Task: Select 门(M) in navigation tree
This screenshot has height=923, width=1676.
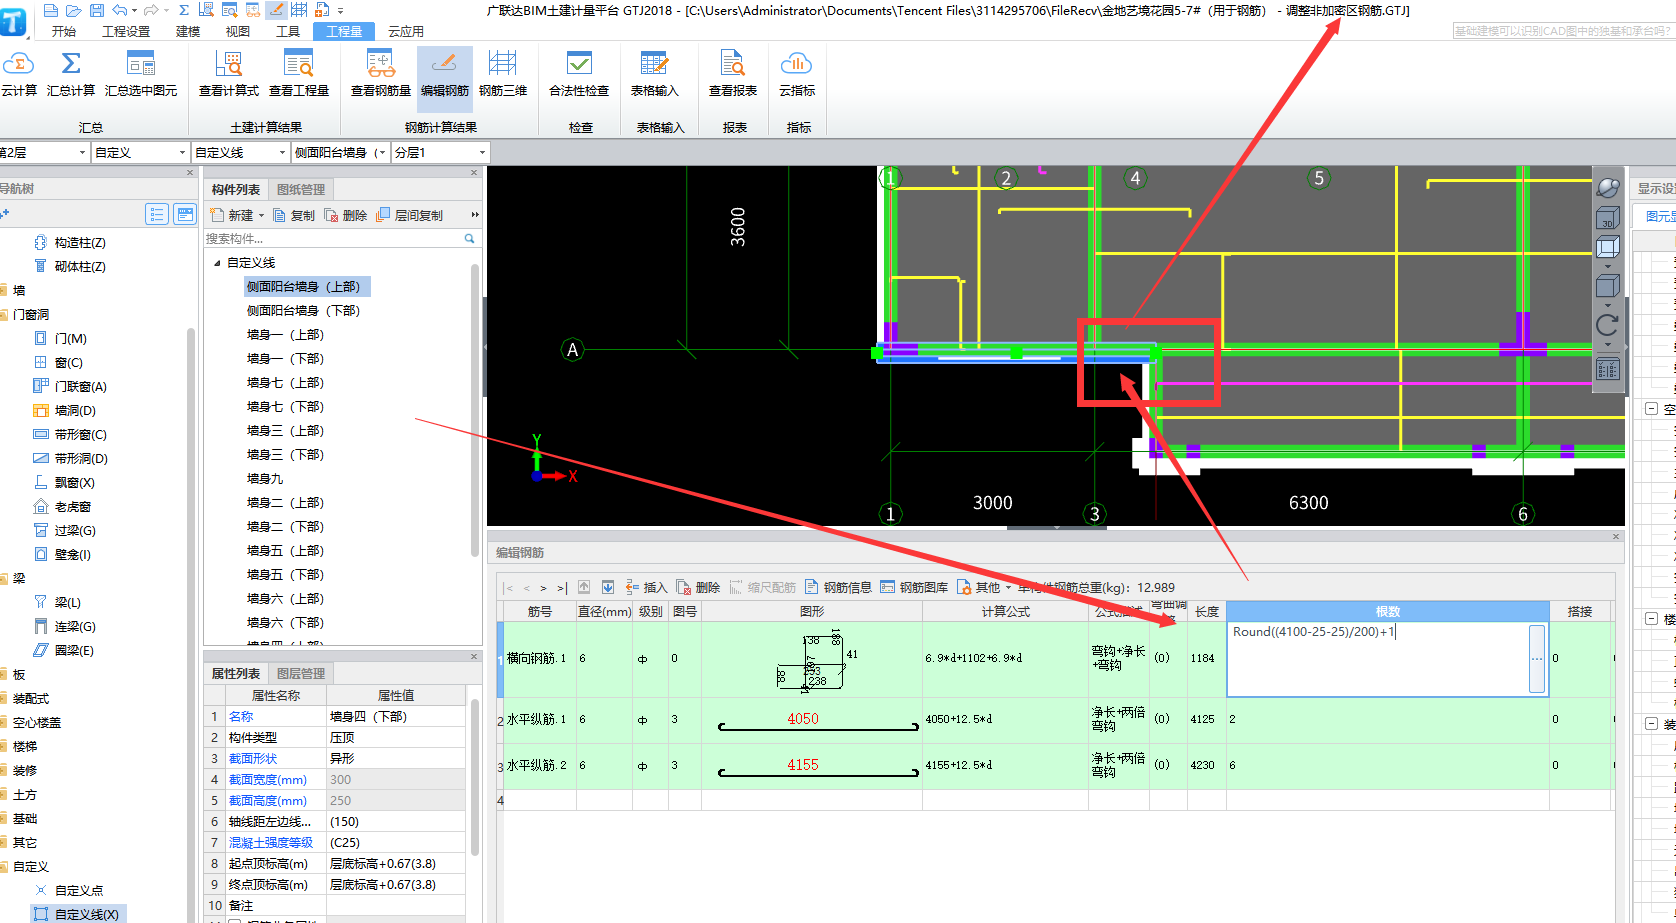Action: [71, 338]
